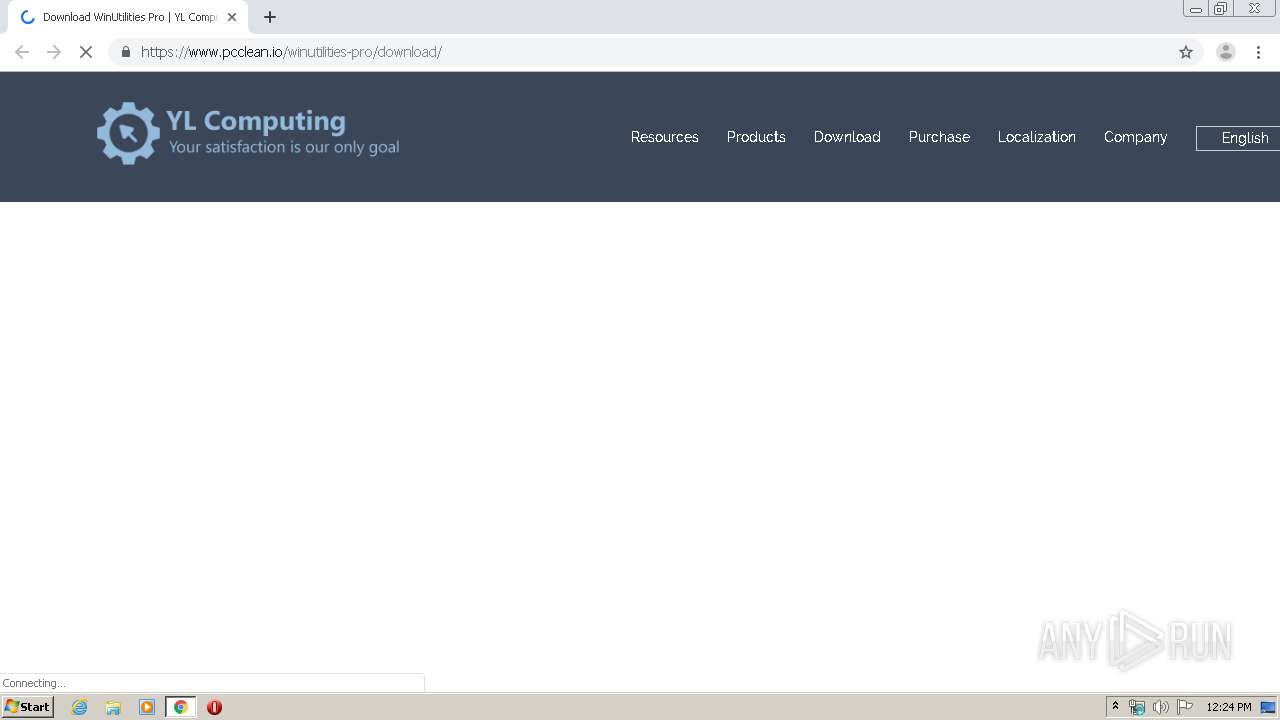Show hidden tray icons arrow
Screen dimensions: 1280x720
point(1115,707)
